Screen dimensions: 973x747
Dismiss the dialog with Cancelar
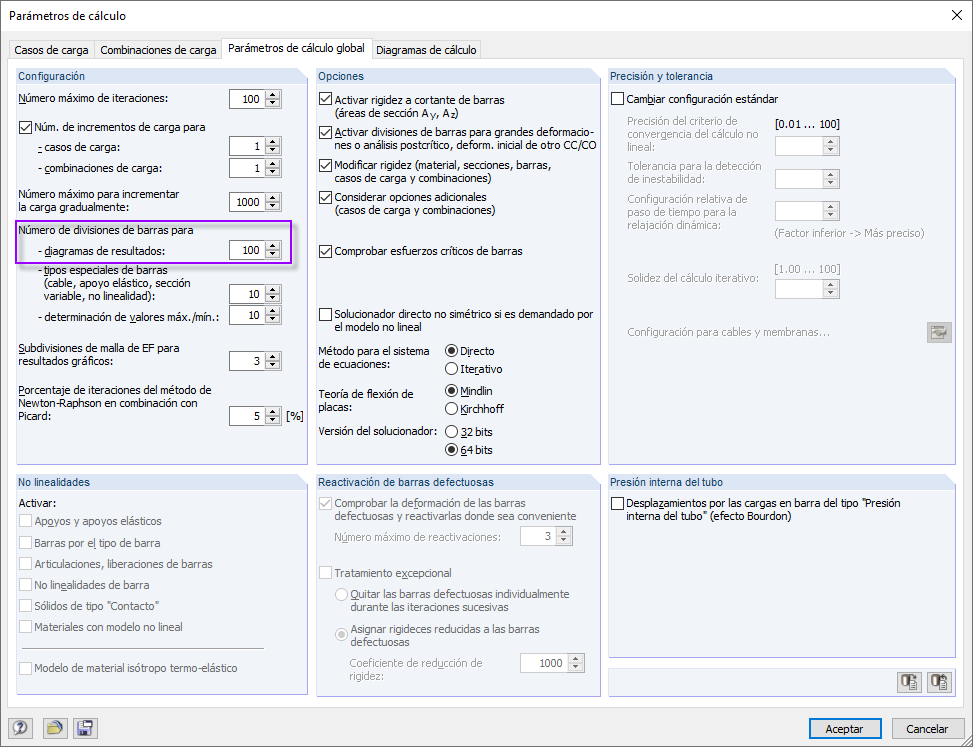928,728
